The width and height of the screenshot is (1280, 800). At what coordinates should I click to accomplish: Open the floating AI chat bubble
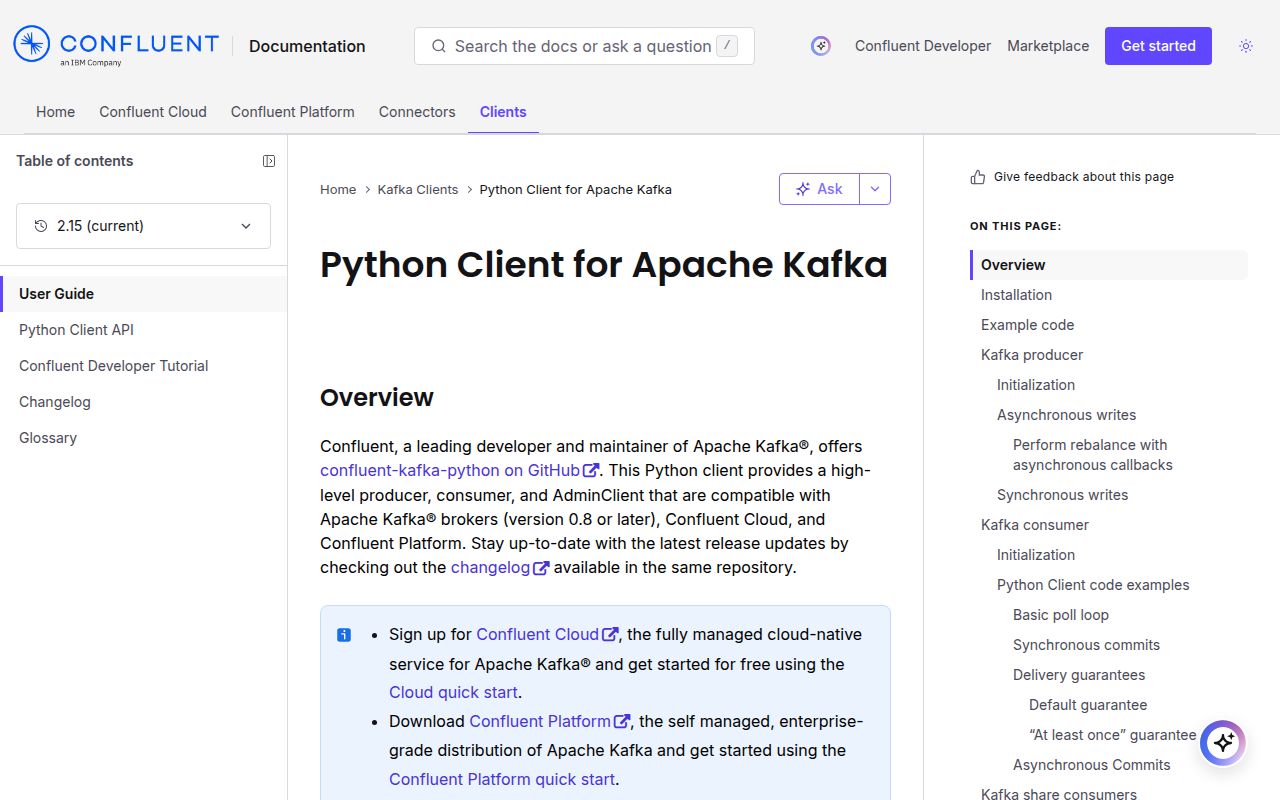tap(1223, 743)
